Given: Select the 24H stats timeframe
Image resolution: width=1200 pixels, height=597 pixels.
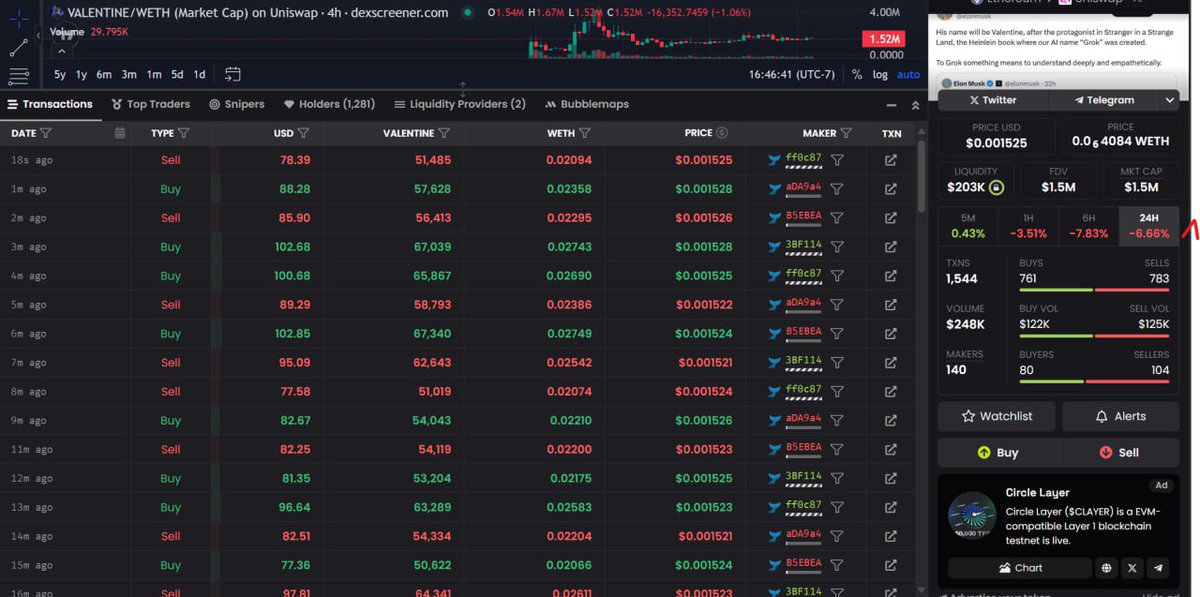Looking at the screenshot, I should pyautogui.click(x=1149, y=225).
